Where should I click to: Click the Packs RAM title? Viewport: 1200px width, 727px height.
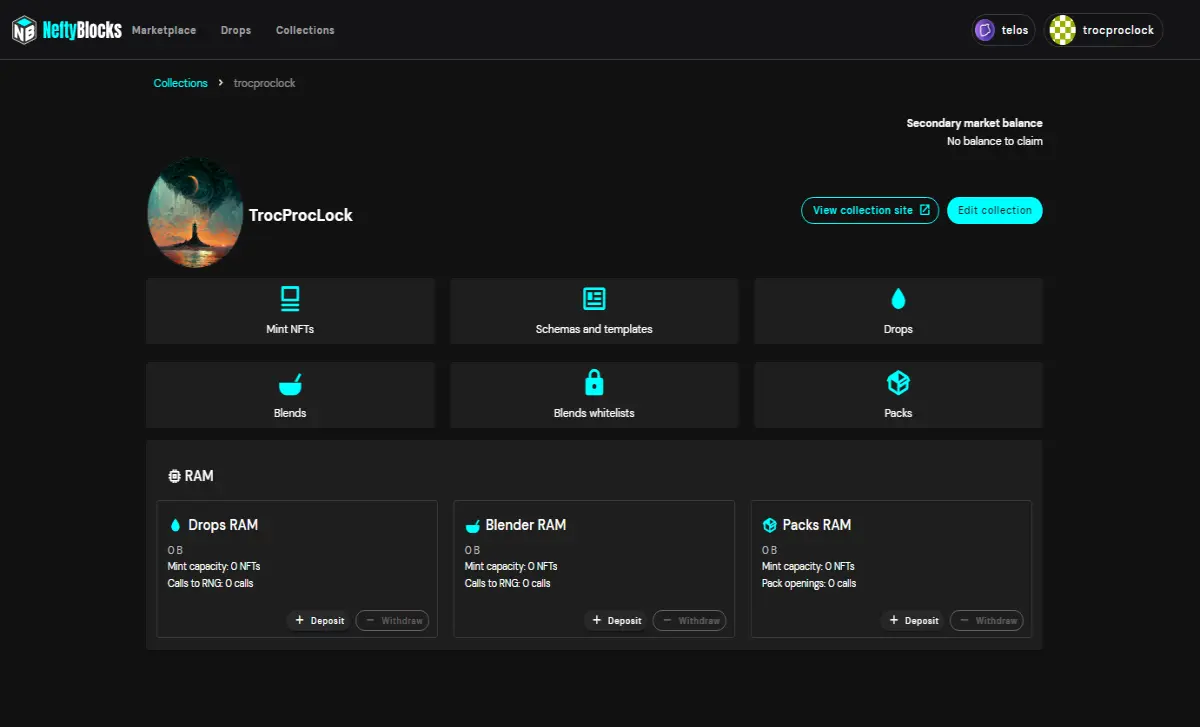coord(817,525)
